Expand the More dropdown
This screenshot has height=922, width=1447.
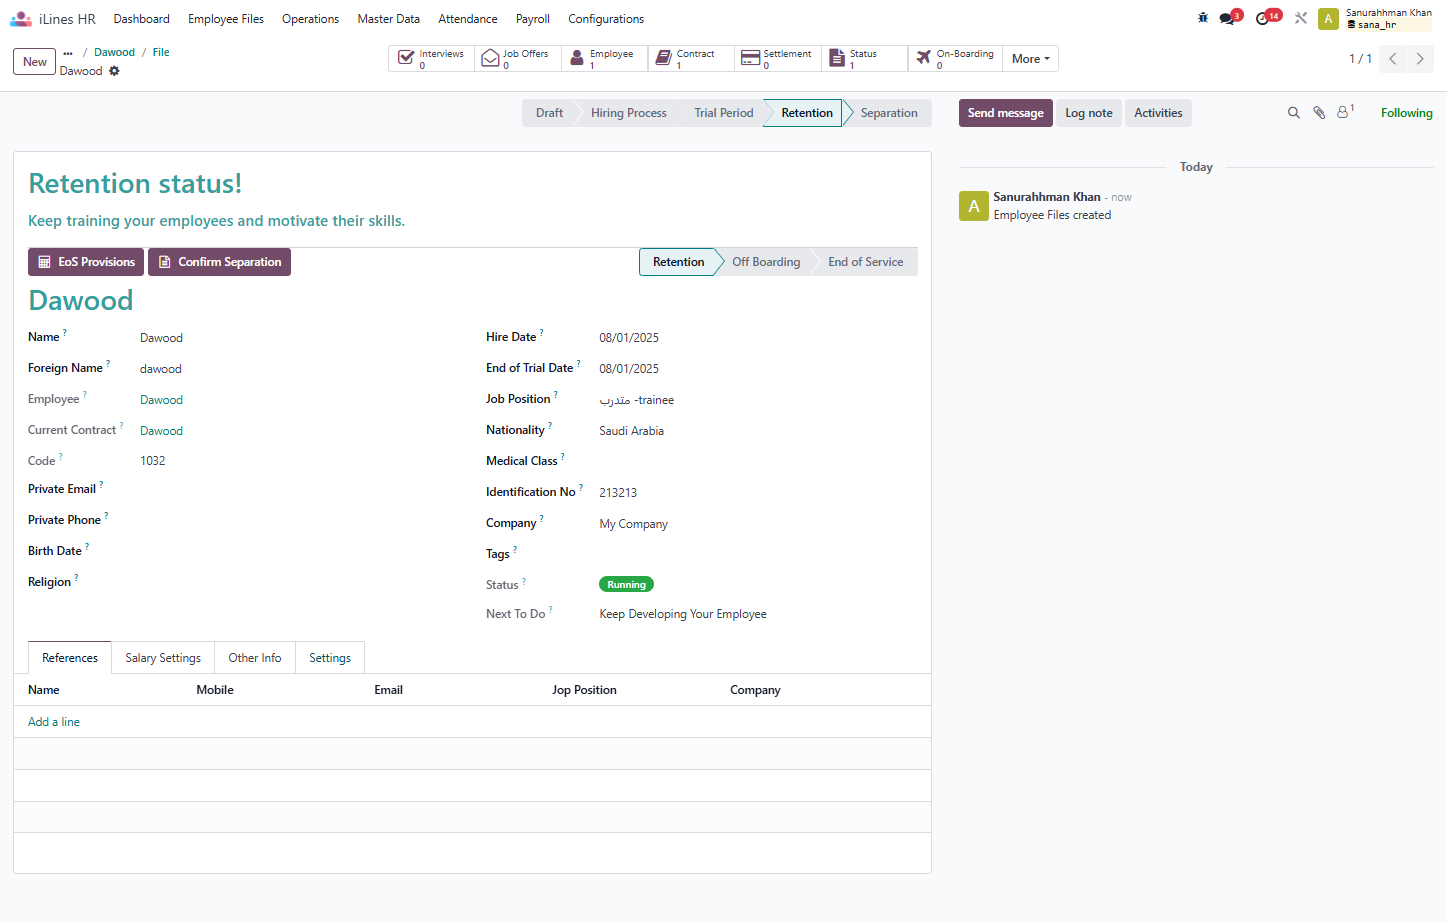click(x=1030, y=59)
